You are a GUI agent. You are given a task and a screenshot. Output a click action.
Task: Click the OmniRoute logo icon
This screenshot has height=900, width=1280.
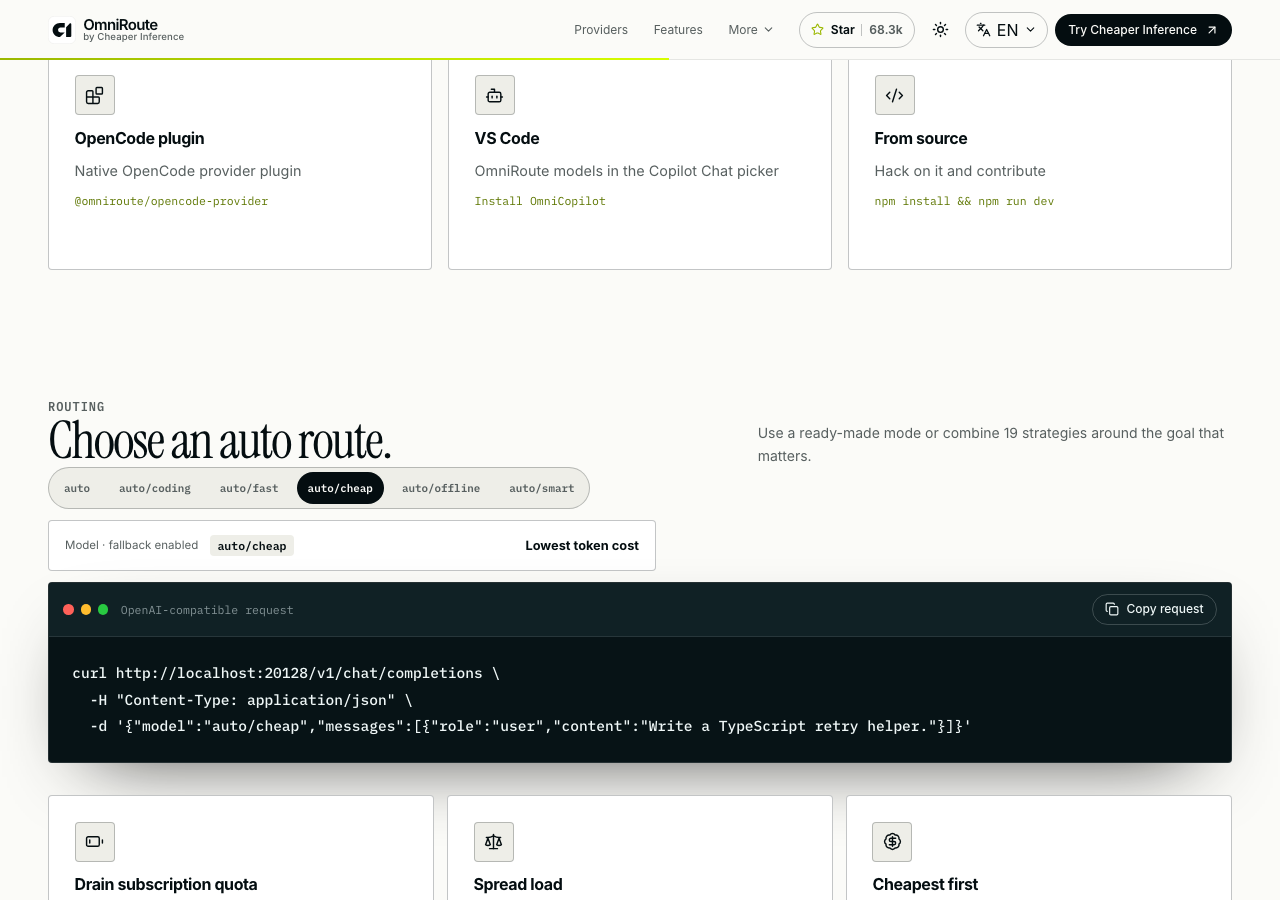tap(62, 30)
